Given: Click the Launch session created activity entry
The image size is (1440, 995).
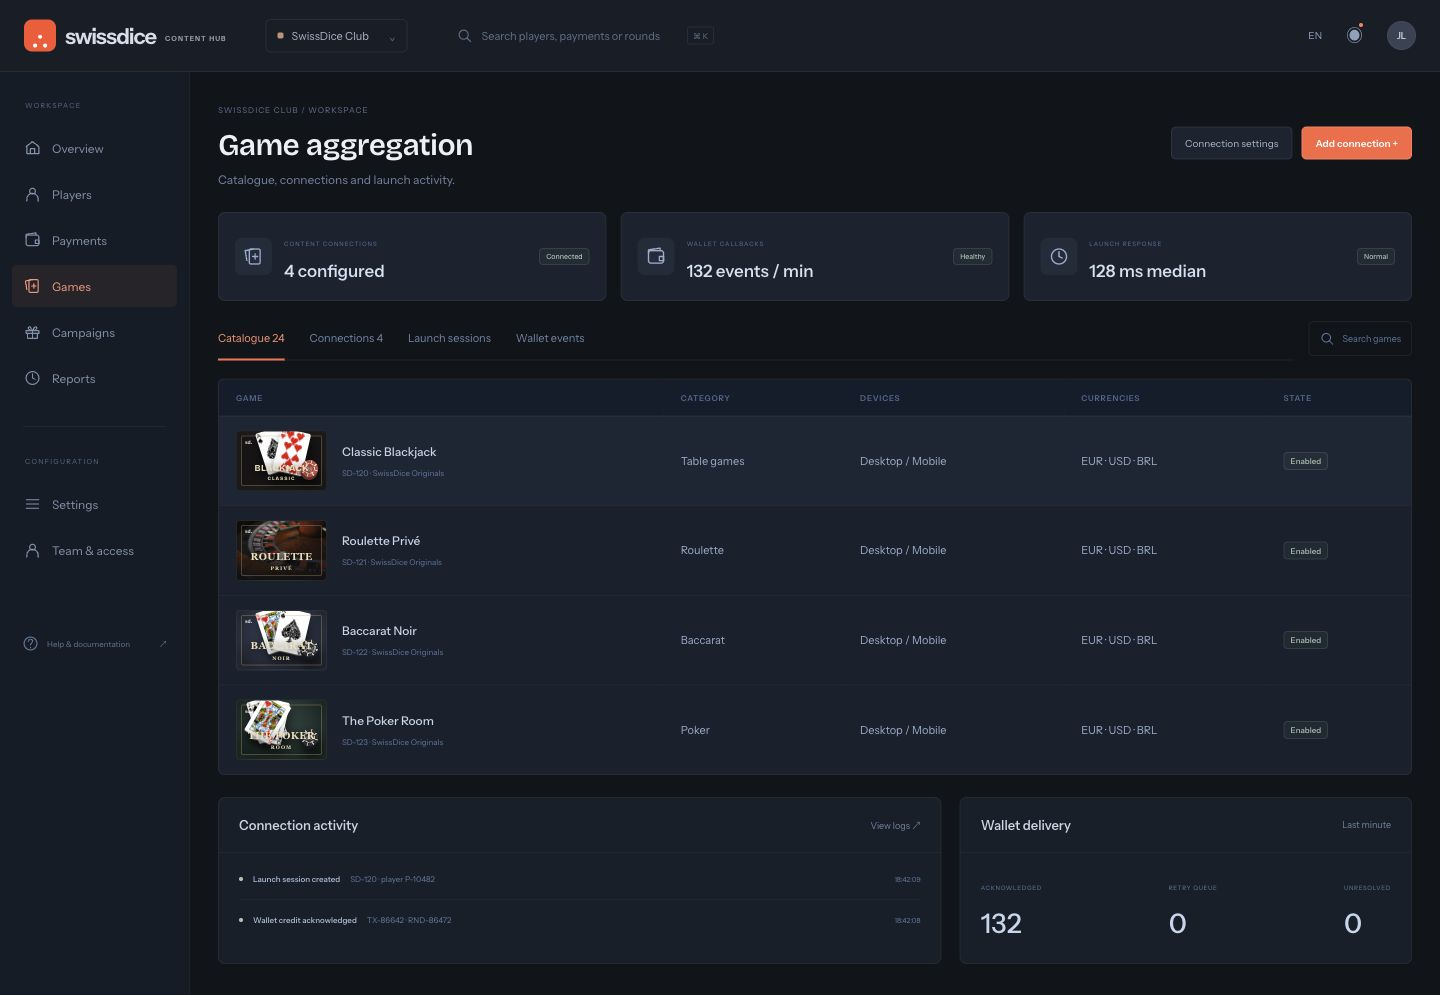Looking at the screenshot, I should (x=580, y=880).
